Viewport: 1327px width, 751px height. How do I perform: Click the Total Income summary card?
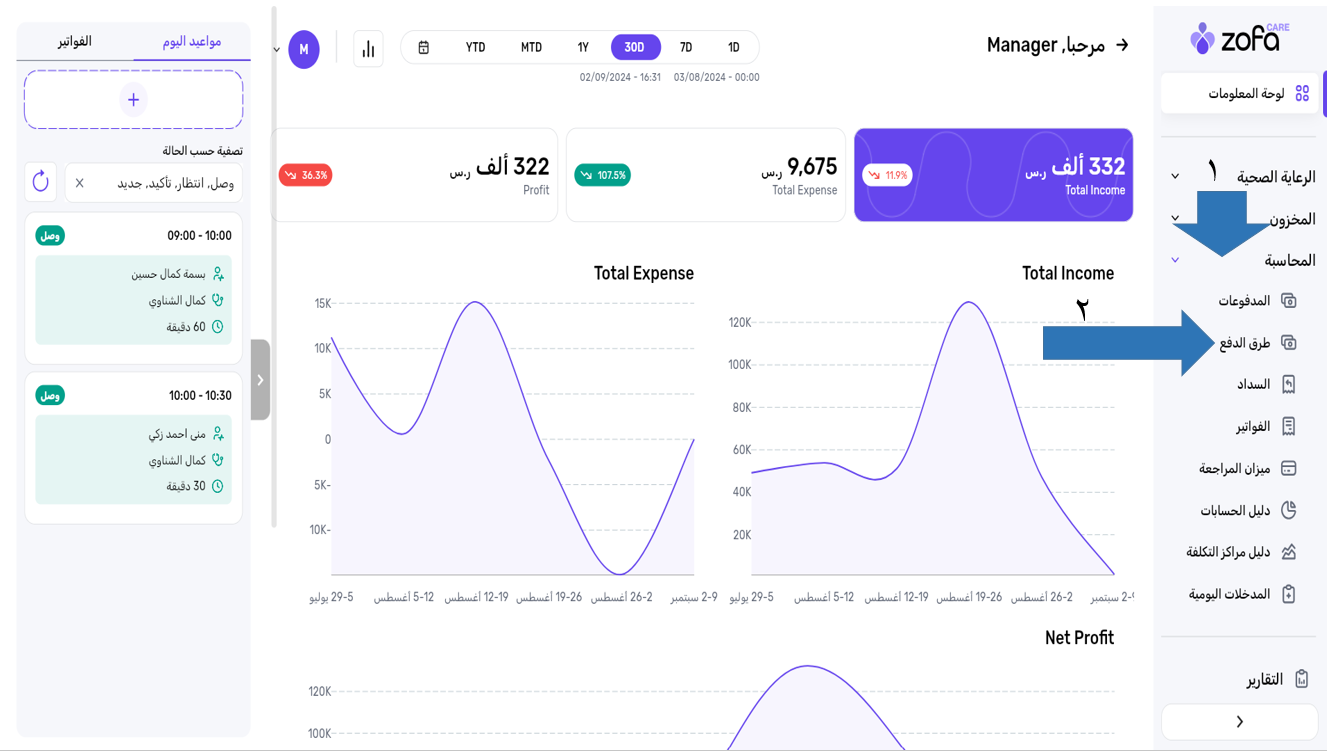pos(992,175)
